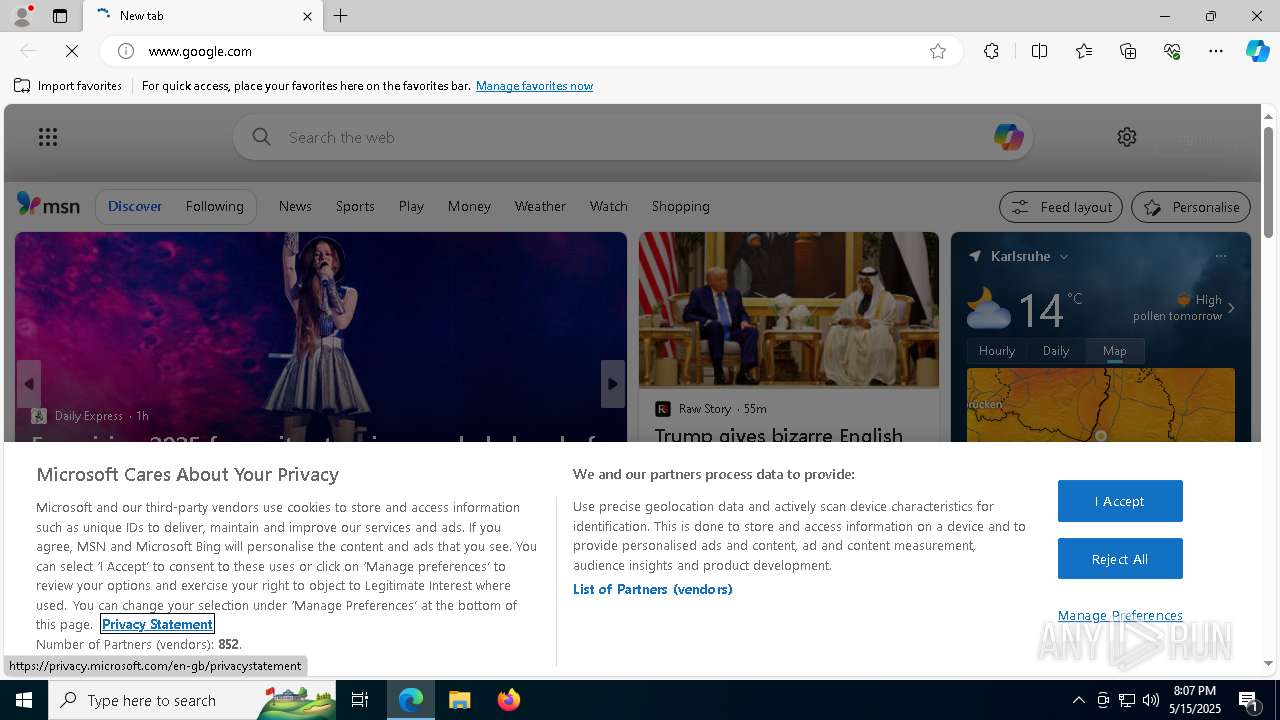Open page settings gear icon
Image resolution: width=1280 pixels, height=720 pixels.
tap(1127, 137)
